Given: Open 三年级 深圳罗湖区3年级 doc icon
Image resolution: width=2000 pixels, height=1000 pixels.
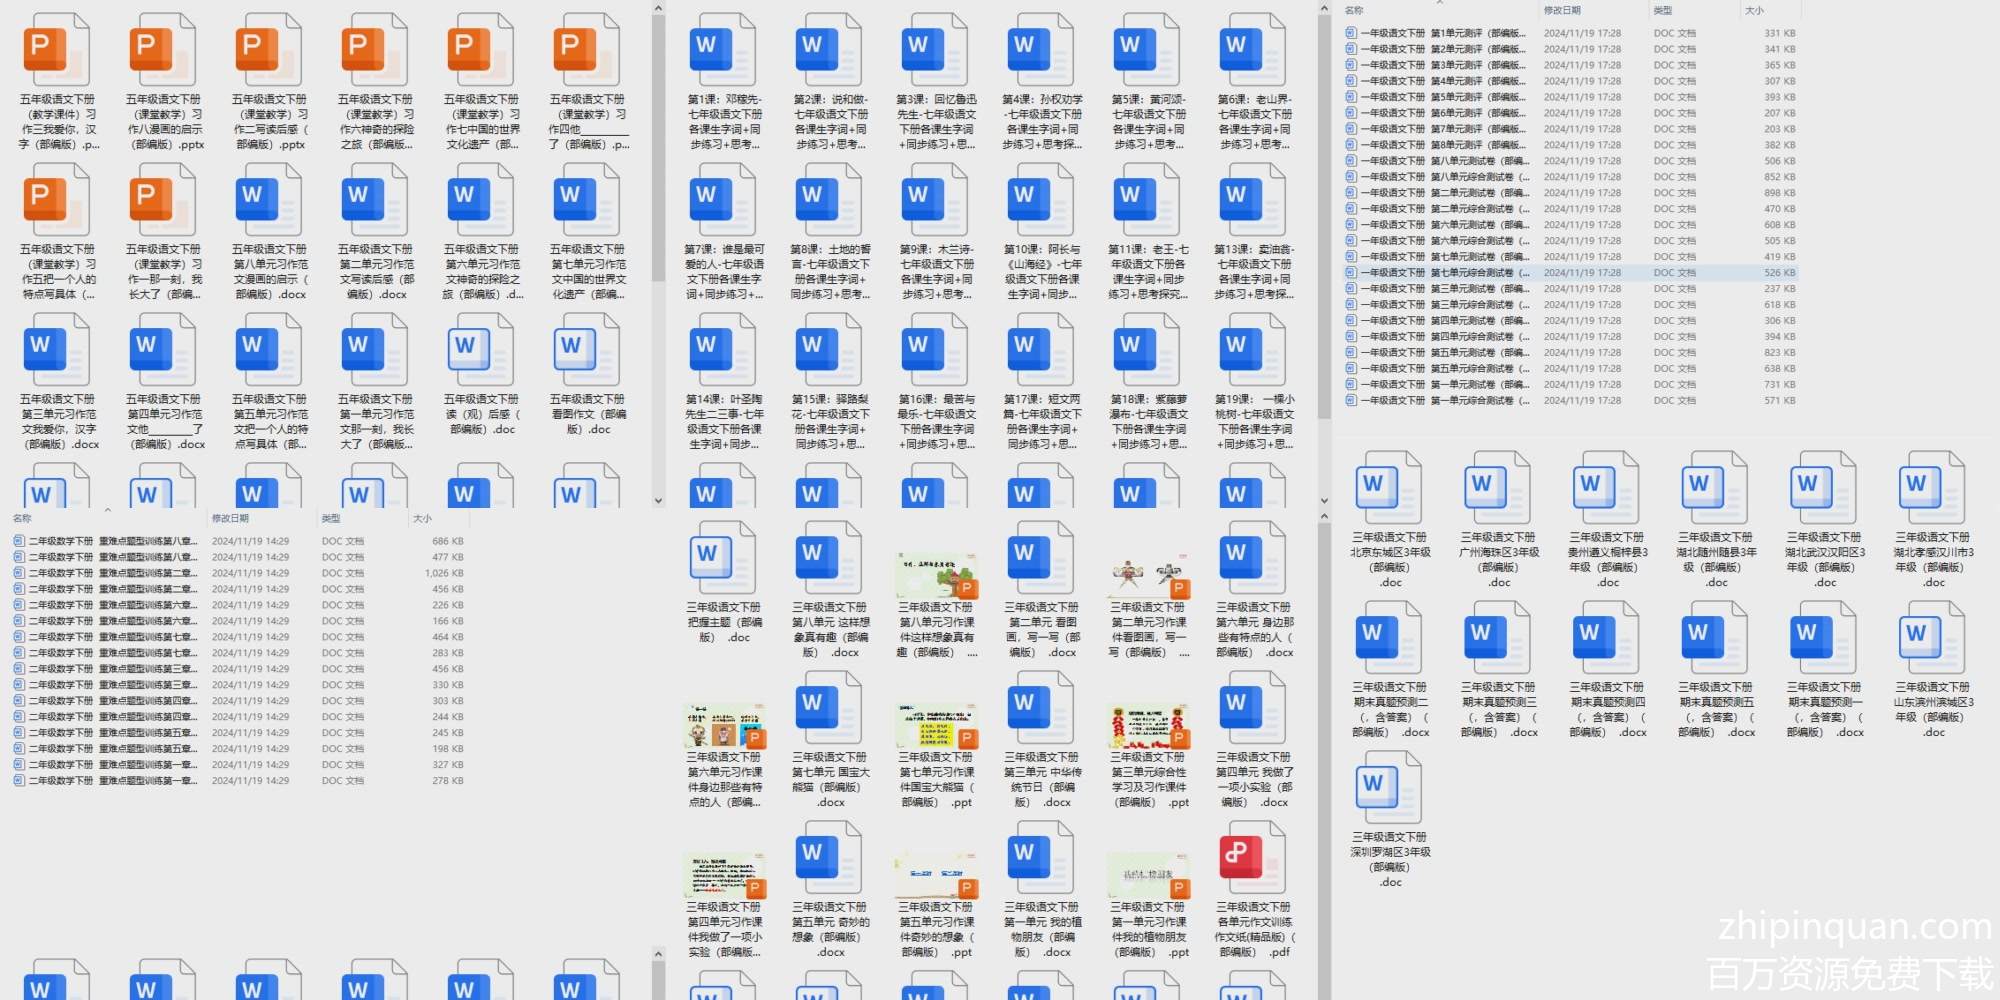Looking at the screenshot, I should 1389,788.
